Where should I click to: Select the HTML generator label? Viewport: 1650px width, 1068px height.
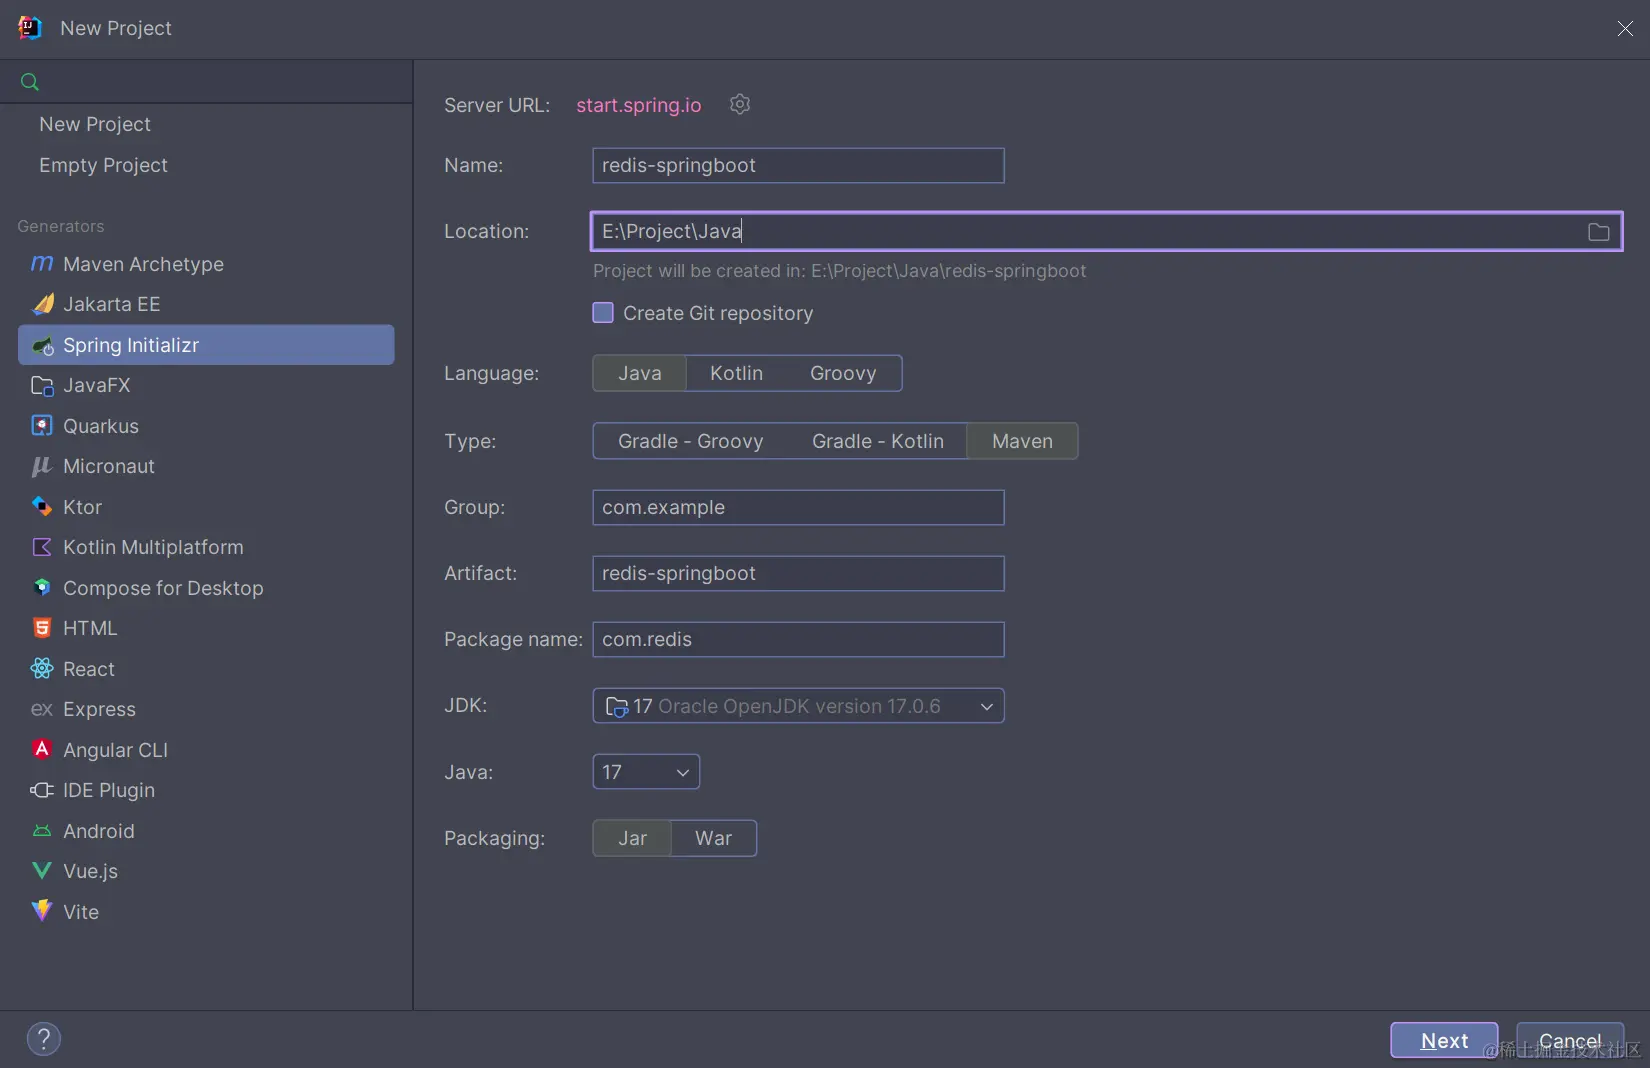pos(90,628)
